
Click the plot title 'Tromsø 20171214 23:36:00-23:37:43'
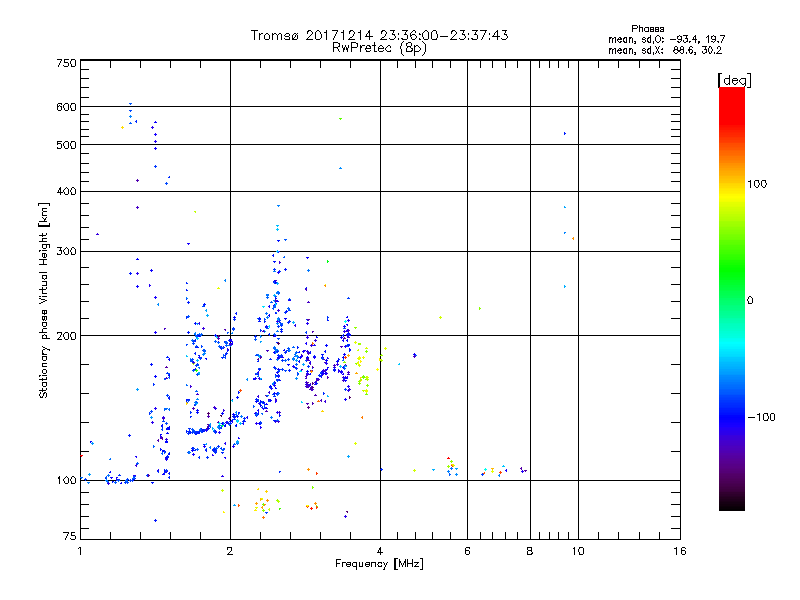point(379,35)
